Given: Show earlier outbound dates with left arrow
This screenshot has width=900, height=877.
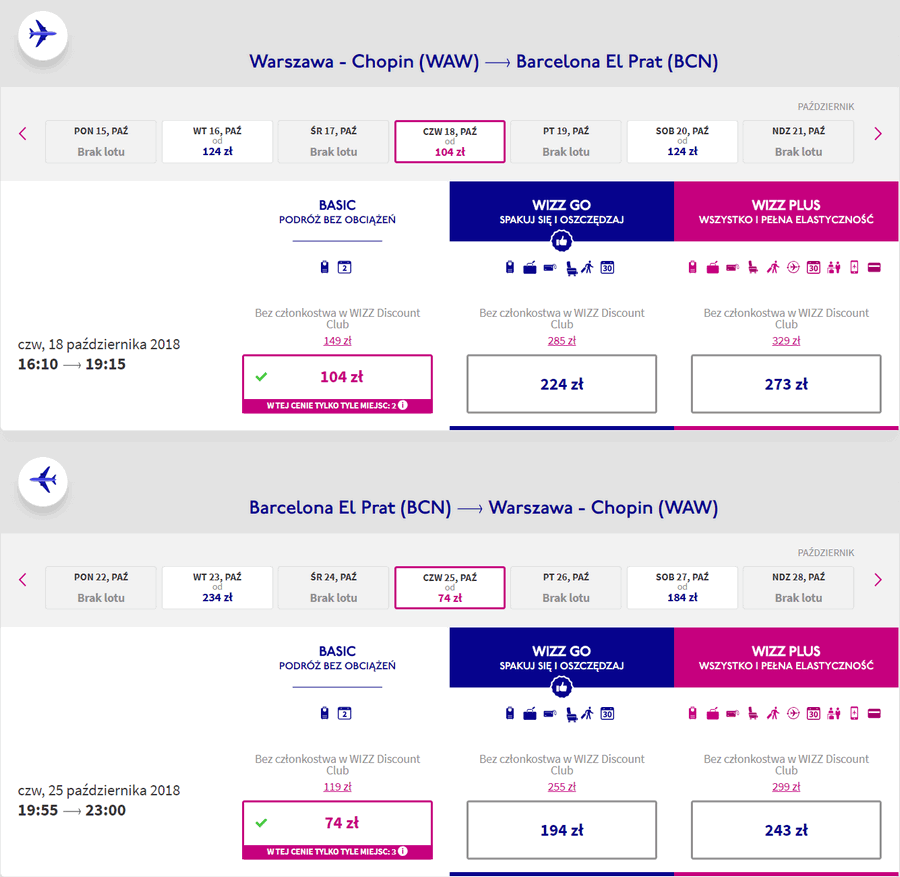Looking at the screenshot, I should pos(23,134).
